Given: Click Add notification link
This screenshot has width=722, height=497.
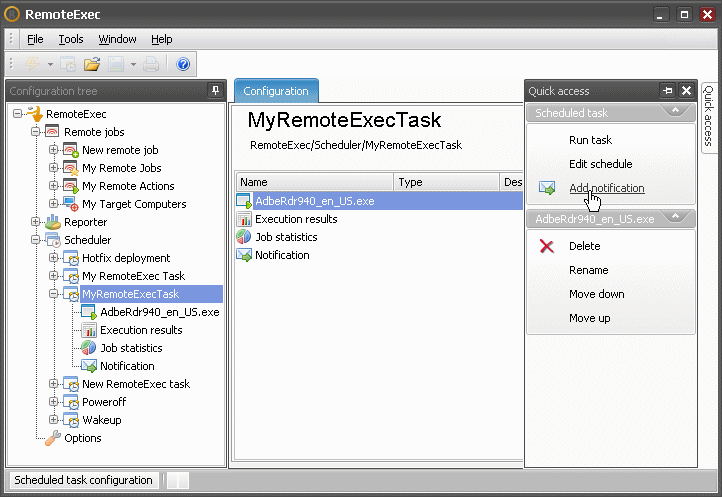Looking at the screenshot, I should [606, 188].
